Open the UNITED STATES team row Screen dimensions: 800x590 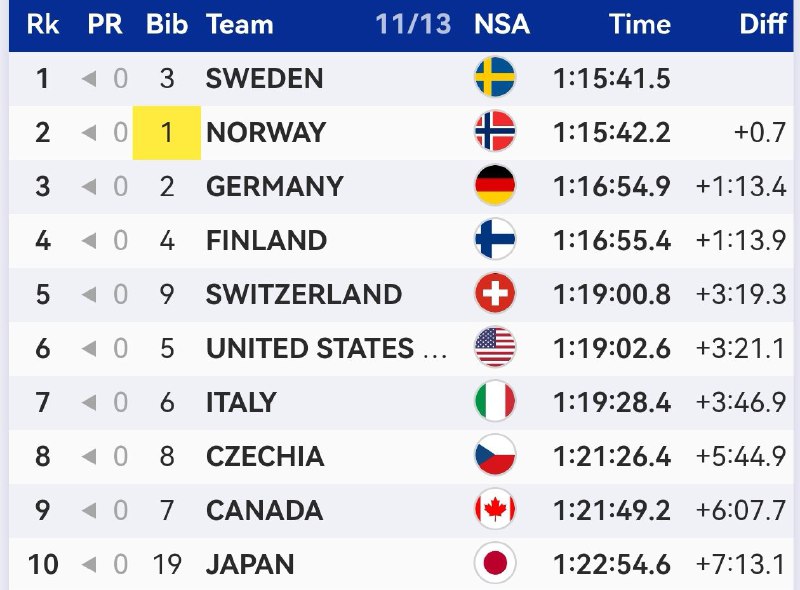[401, 349]
